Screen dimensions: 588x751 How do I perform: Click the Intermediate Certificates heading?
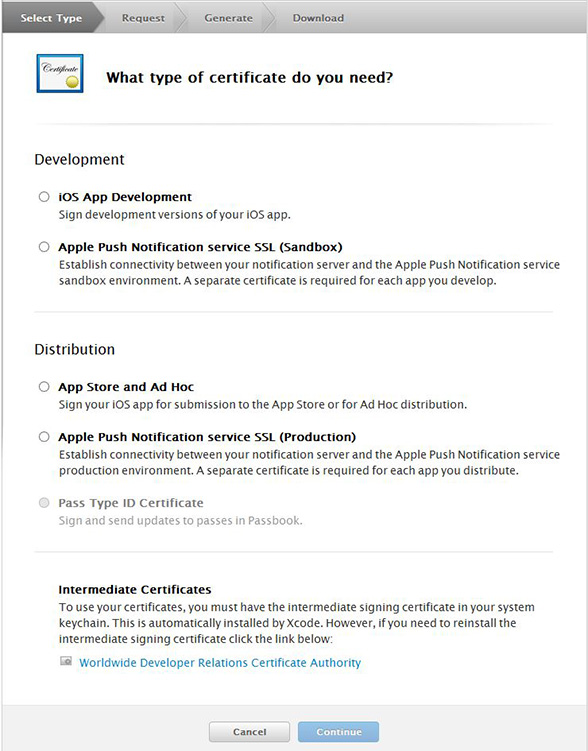pyautogui.click(x=135, y=590)
